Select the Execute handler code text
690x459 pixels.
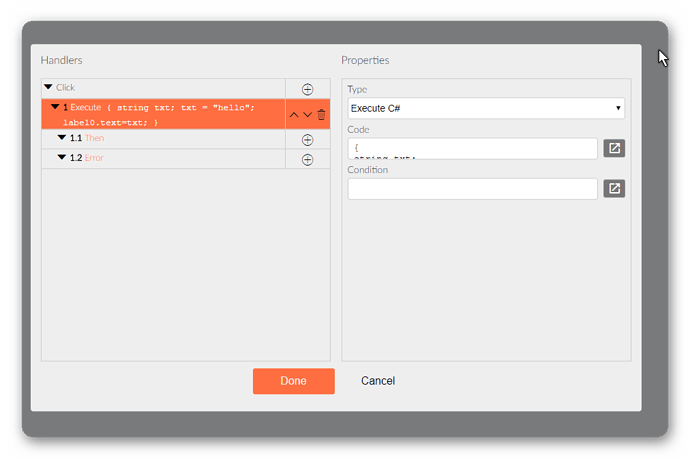[x=159, y=115]
